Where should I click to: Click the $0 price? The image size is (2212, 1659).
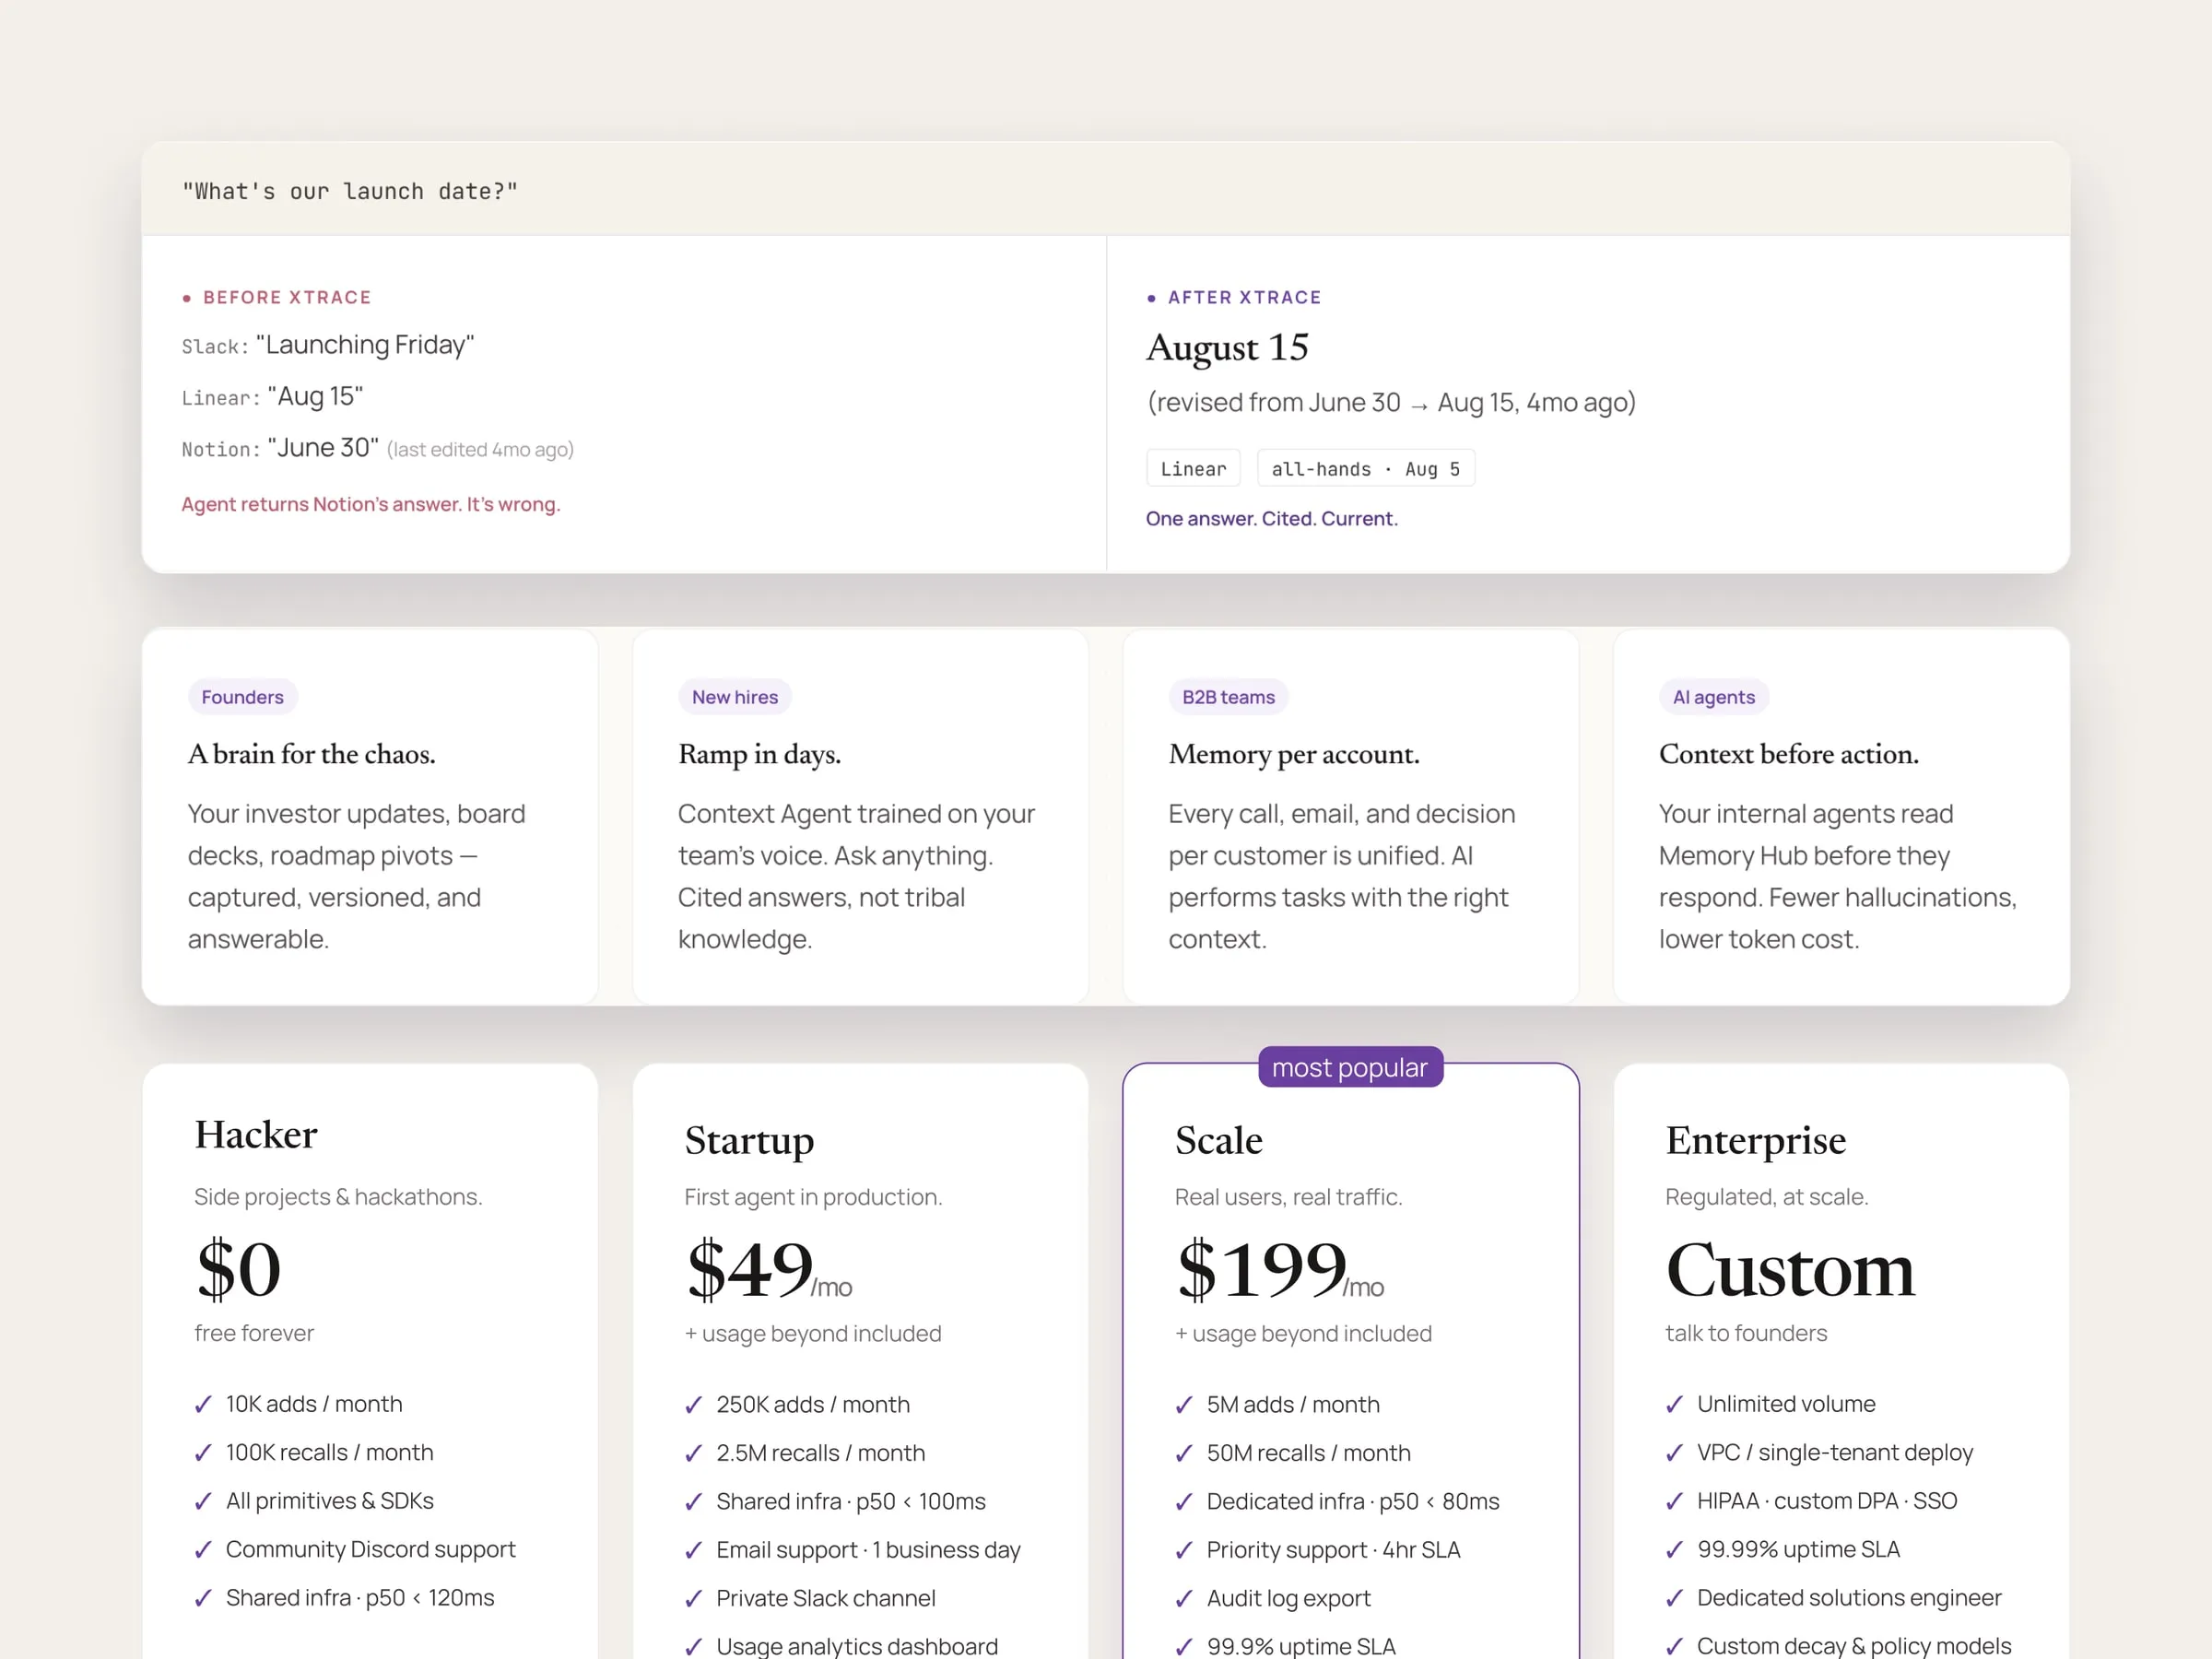tap(239, 1269)
